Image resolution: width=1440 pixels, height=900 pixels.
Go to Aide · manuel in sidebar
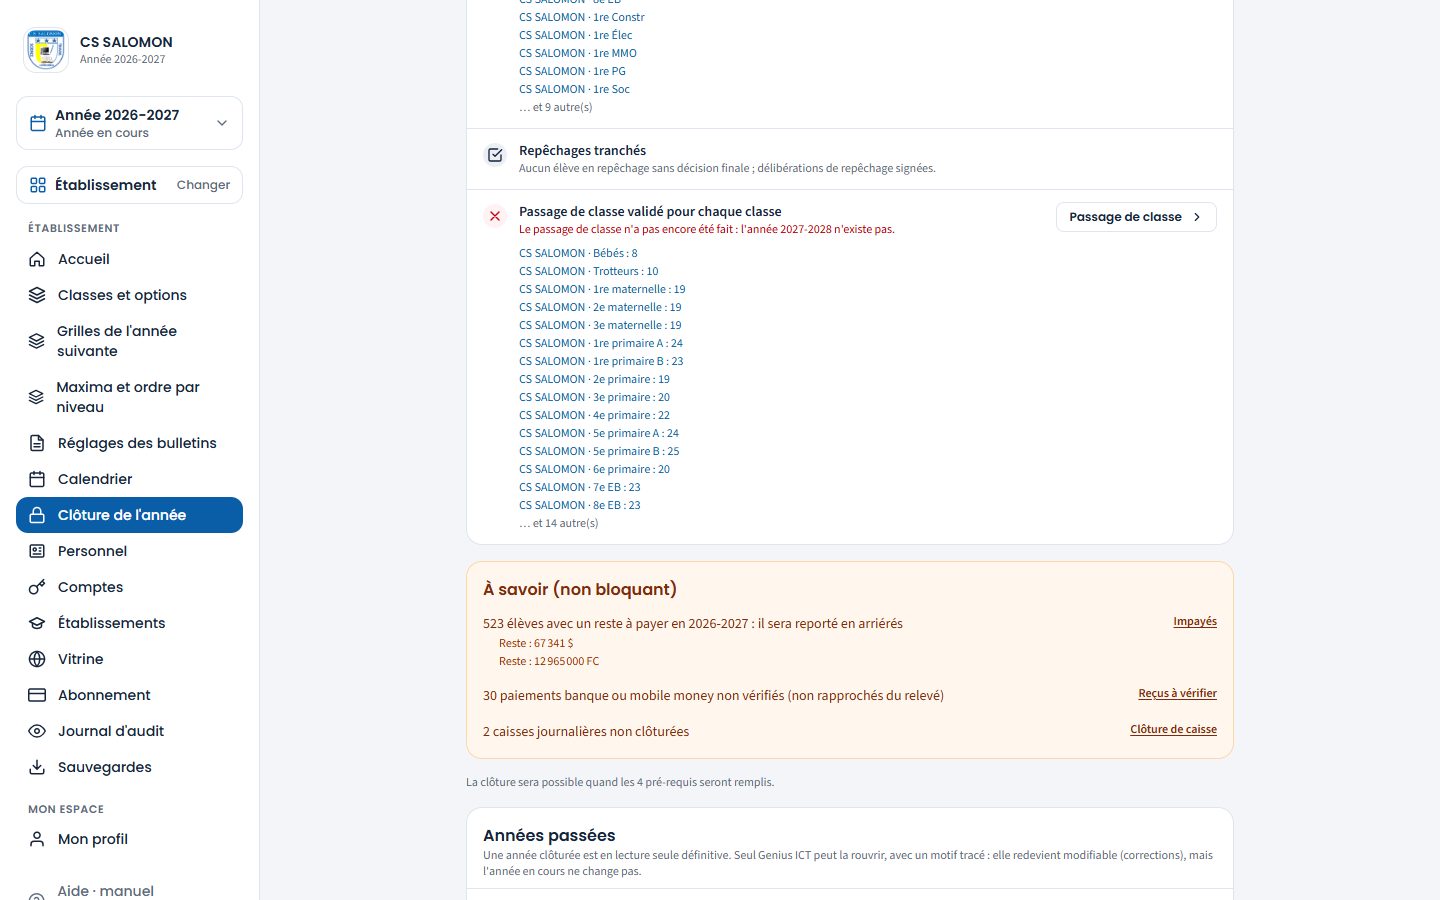click(129, 890)
